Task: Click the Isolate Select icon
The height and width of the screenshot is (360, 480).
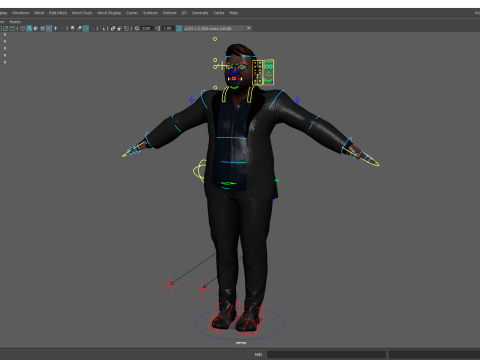Action: point(102,28)
